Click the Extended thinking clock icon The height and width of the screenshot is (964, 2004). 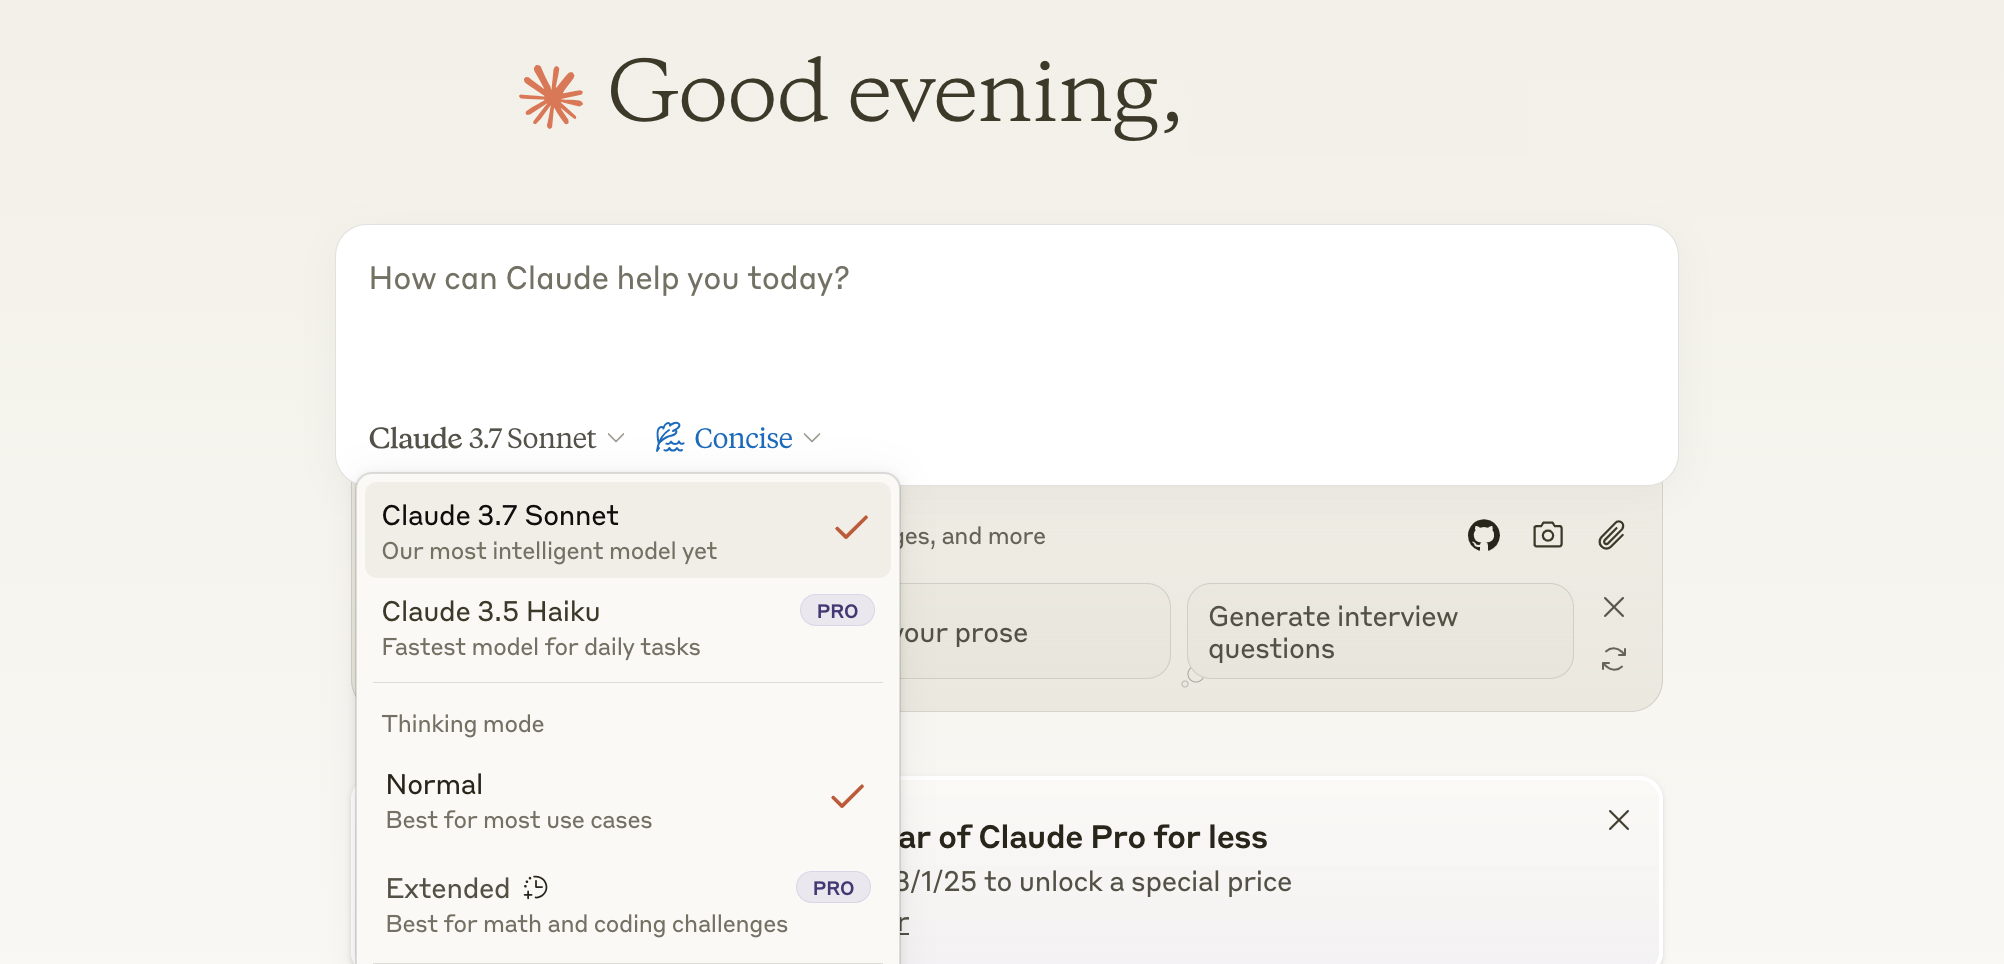[x=536, y=887]
